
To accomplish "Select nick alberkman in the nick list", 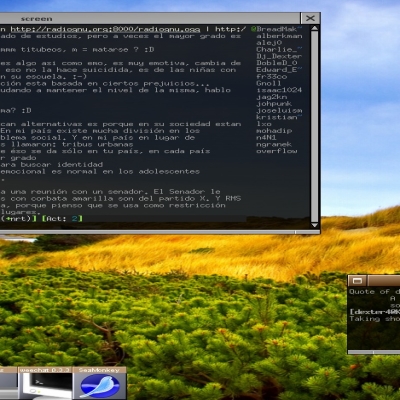I will click(279, 36).
